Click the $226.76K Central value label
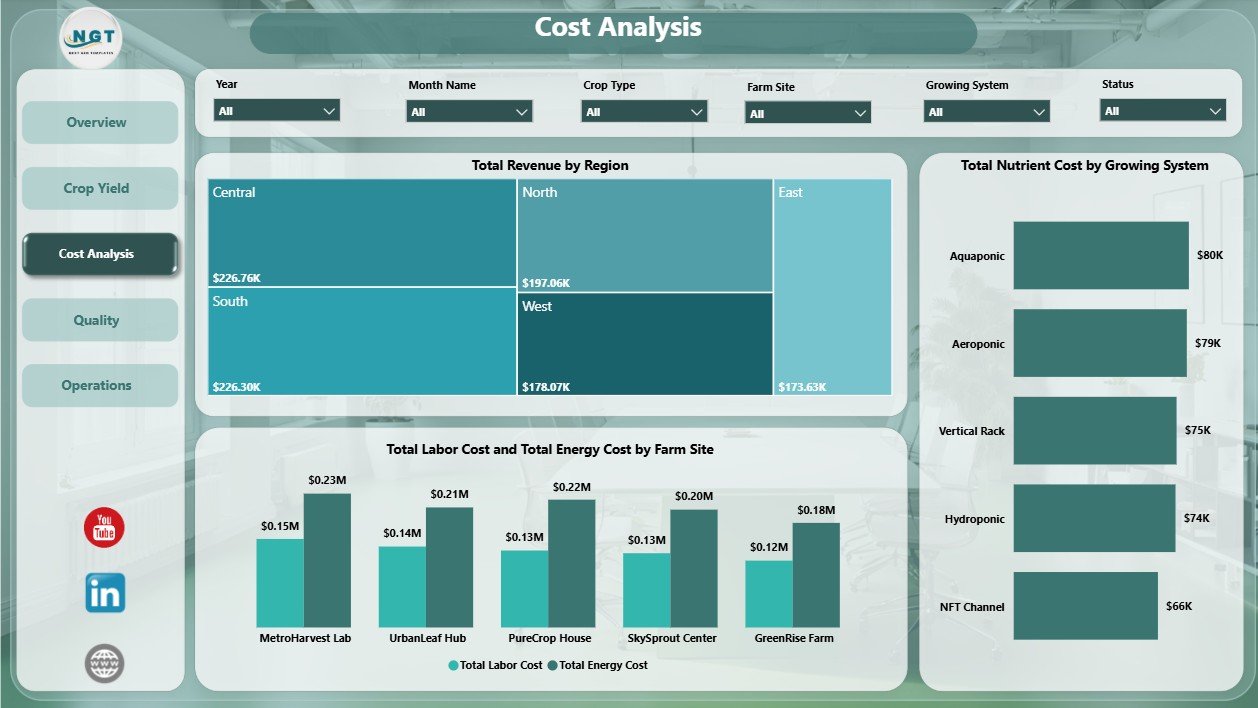1258x708 pixels. 237,277
